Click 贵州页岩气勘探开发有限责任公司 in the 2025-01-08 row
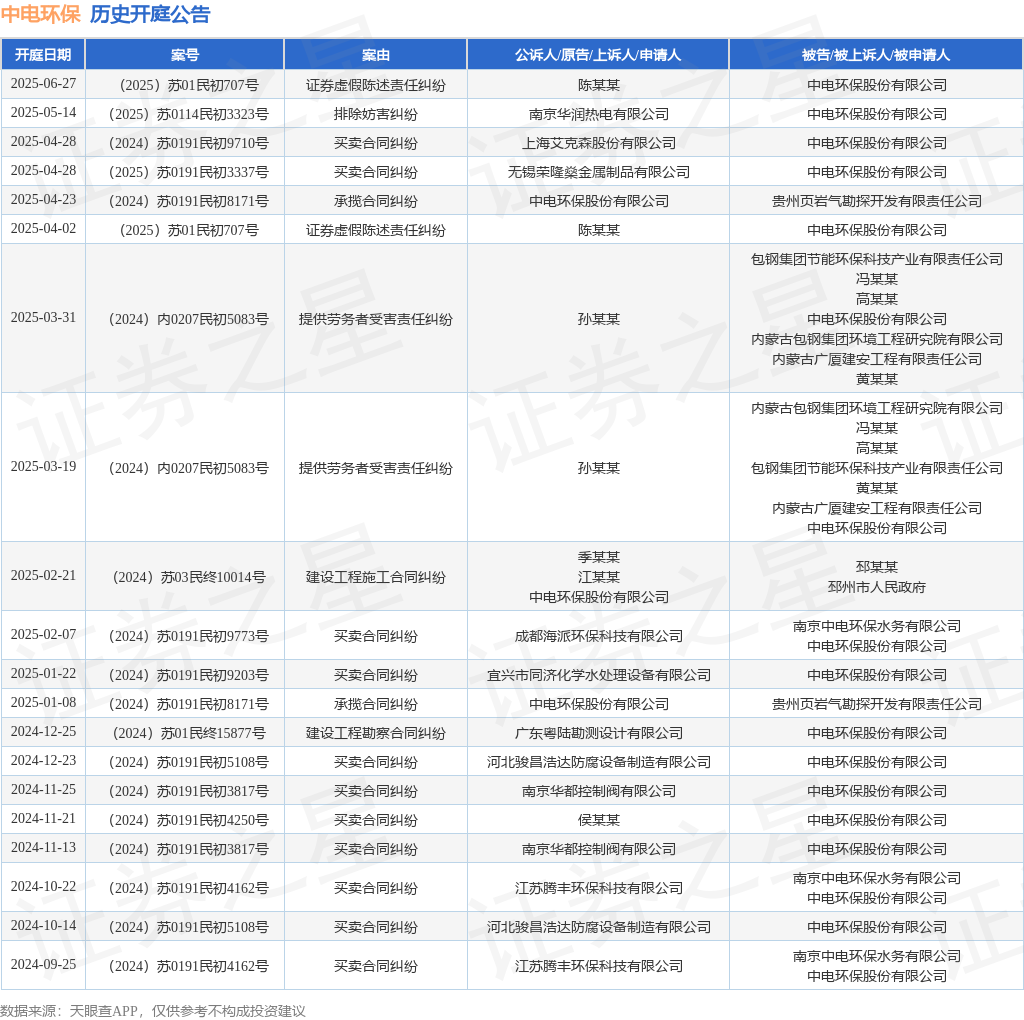 pos(876,704)
